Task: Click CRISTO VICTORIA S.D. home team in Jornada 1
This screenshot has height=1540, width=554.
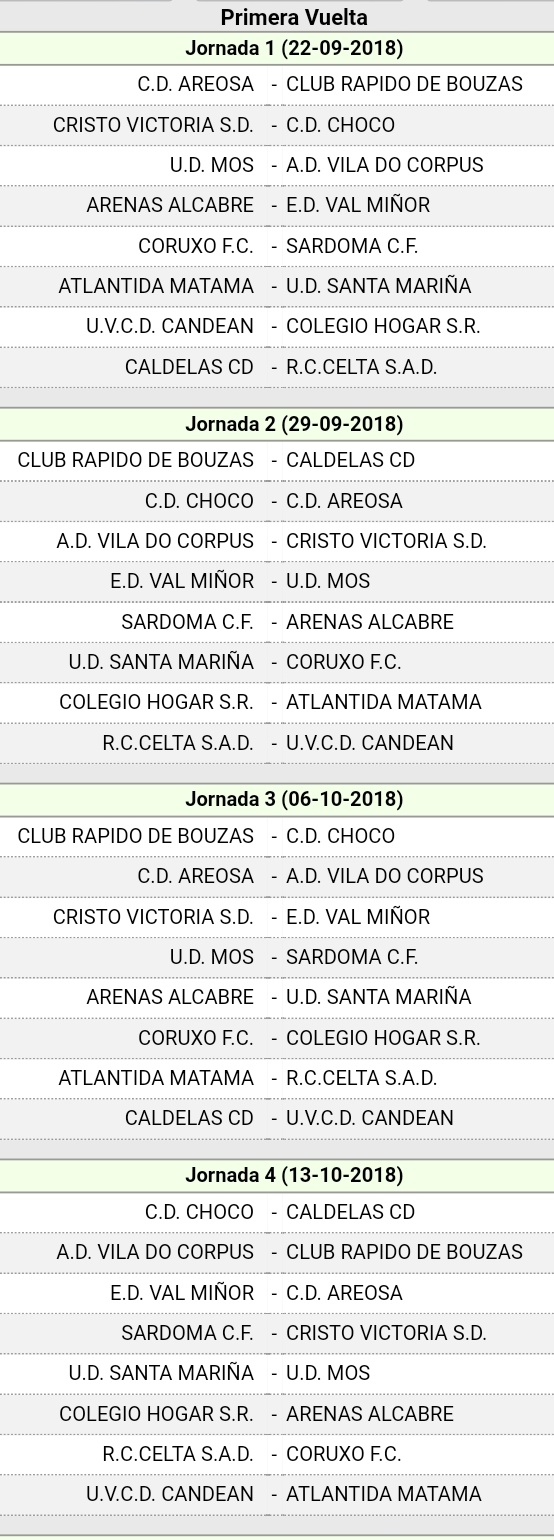Action: point(153,125)
